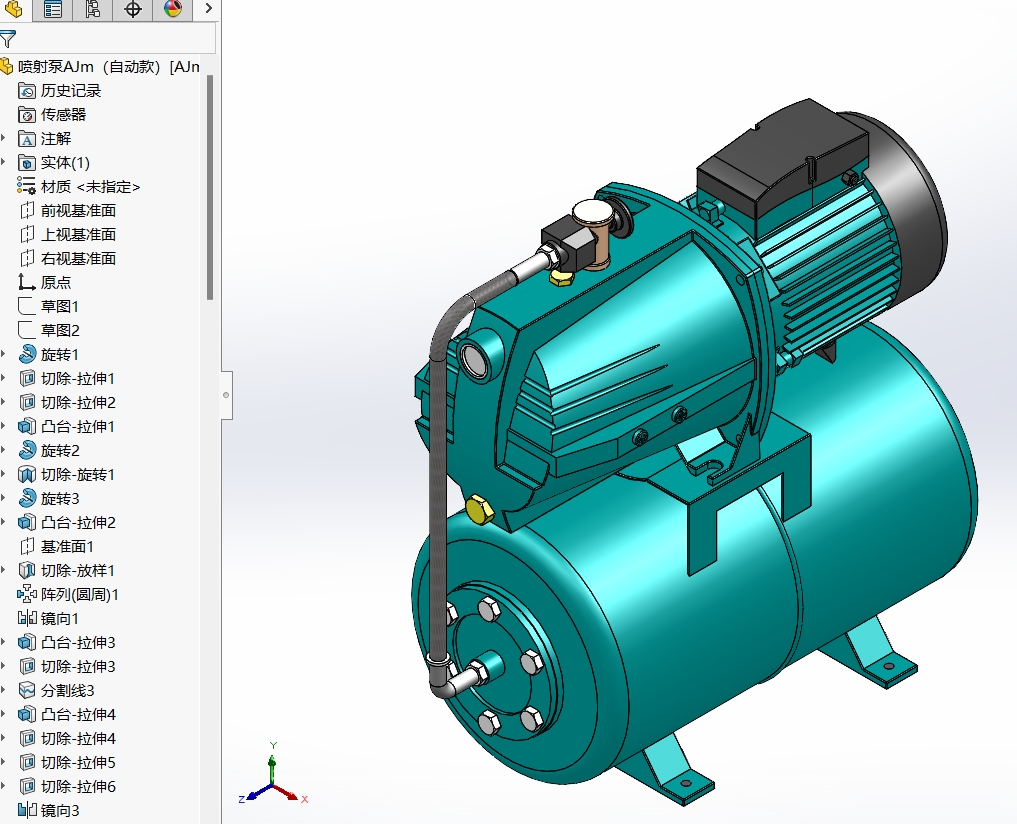The height and width of the screenshot is (824, 1017).
Task: Select the 历史记录 folder icon
Action: pyautogui.click(x=27, y=90)
